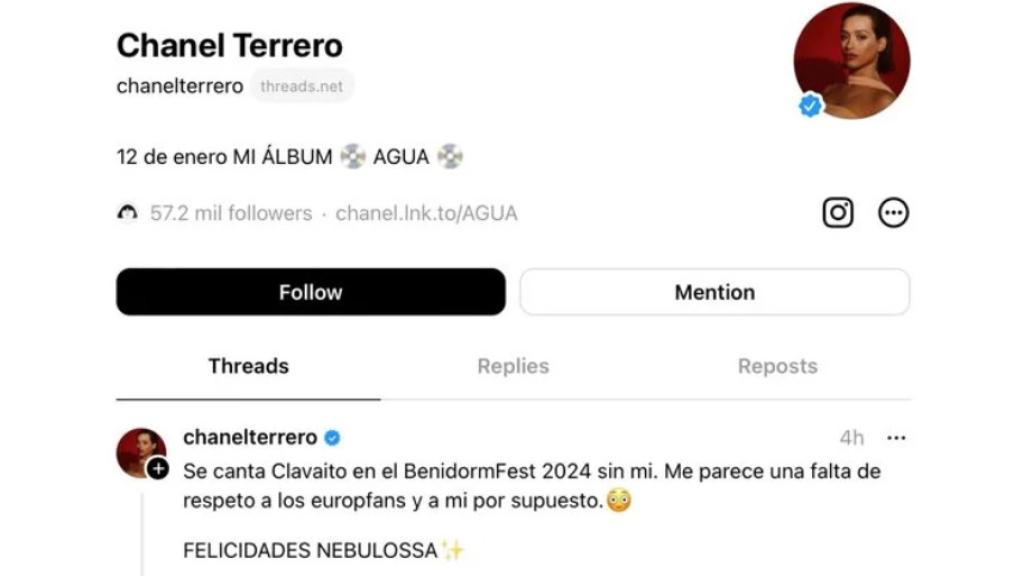Click the small avatar next to chanelterrero post
The height and width of the screenshot is (576, 1024).
[x=140, y=446]
